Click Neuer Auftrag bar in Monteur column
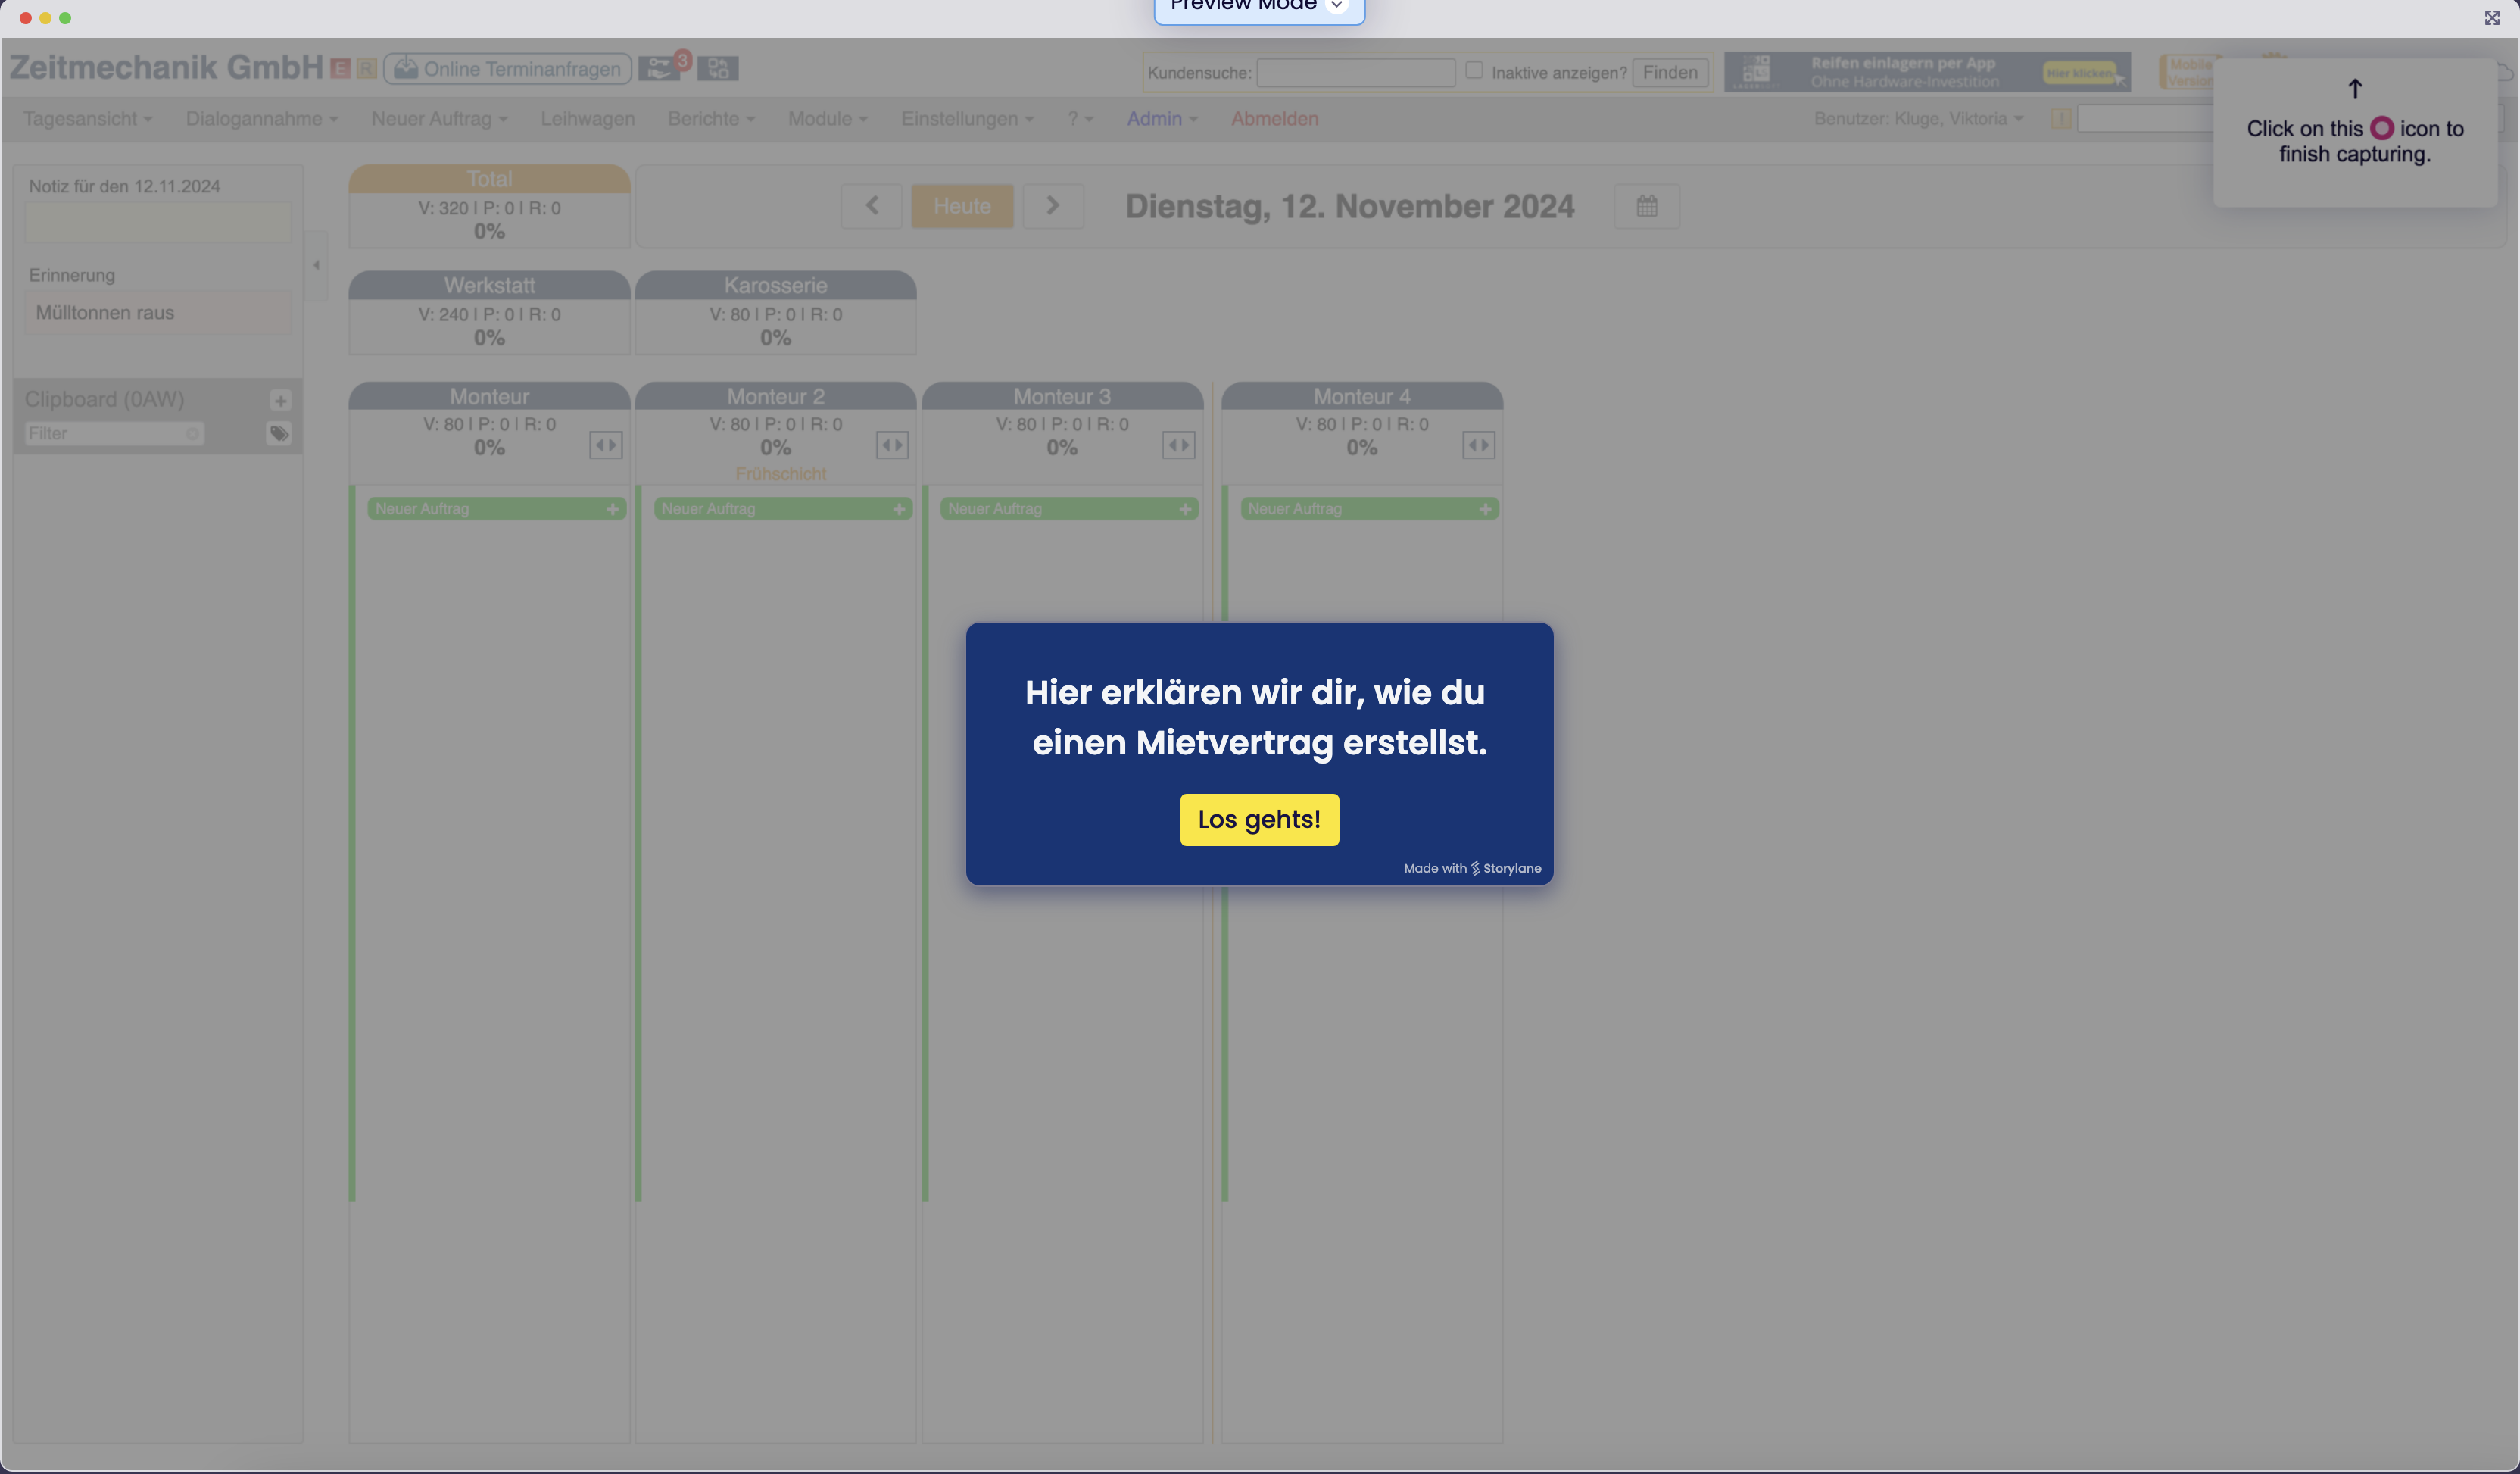The image size is (2520, 1474). click(x=497, y=509)
